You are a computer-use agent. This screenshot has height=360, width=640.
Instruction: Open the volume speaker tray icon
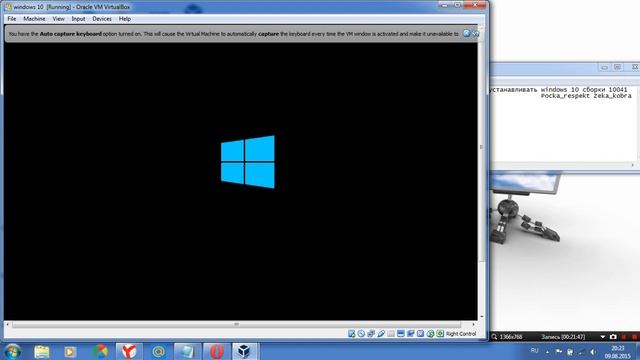[x=593, y=351]
